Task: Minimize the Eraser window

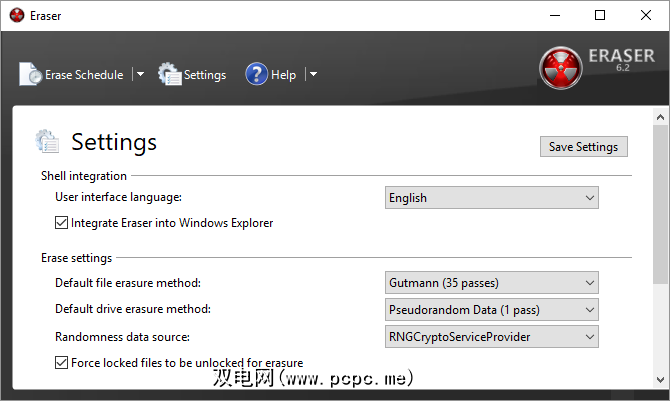Action: 555,15
